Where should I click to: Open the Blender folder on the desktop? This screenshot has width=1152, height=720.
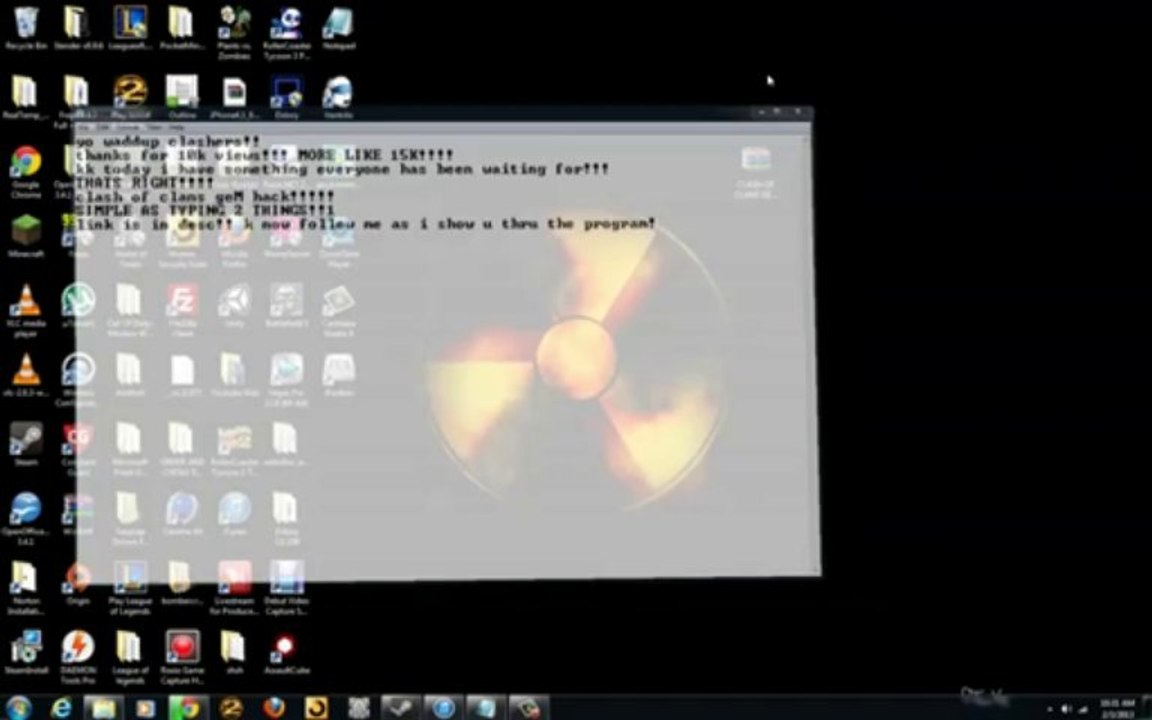[77, 28]
